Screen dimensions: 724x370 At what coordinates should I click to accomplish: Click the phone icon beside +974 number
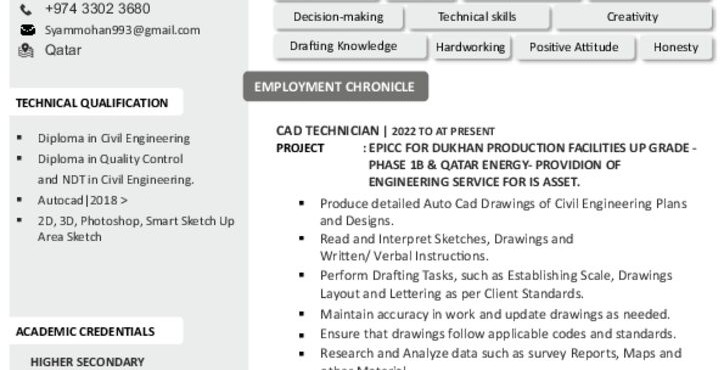tap(26, 10)
